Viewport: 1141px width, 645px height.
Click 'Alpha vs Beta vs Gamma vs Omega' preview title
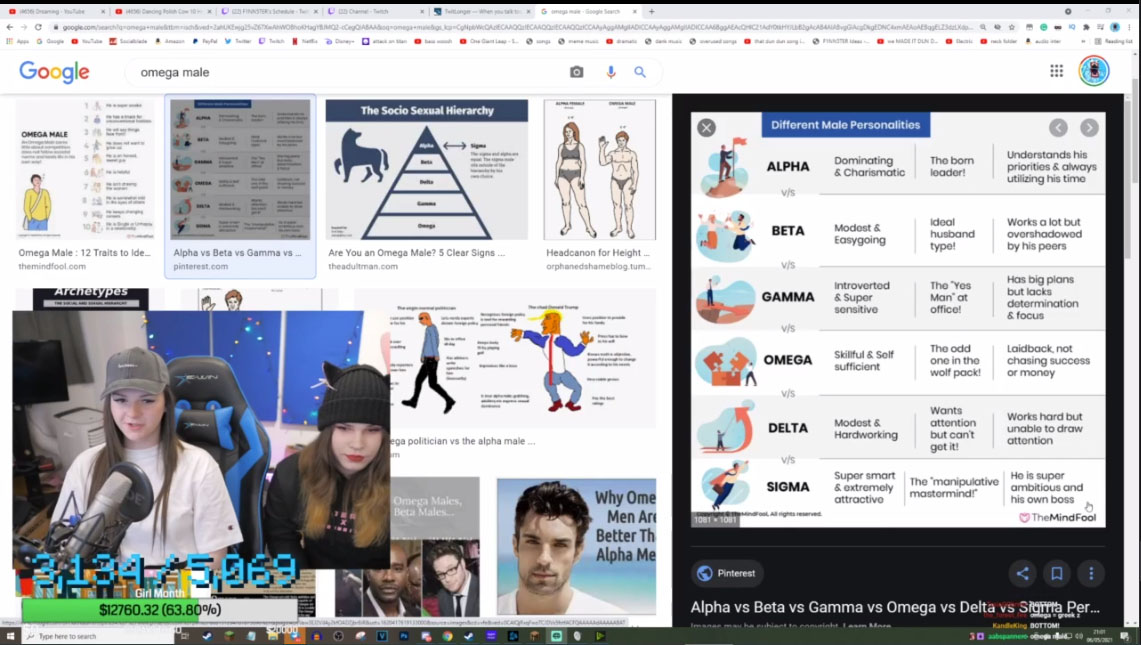pyautogui.click(x=895, y=607)
